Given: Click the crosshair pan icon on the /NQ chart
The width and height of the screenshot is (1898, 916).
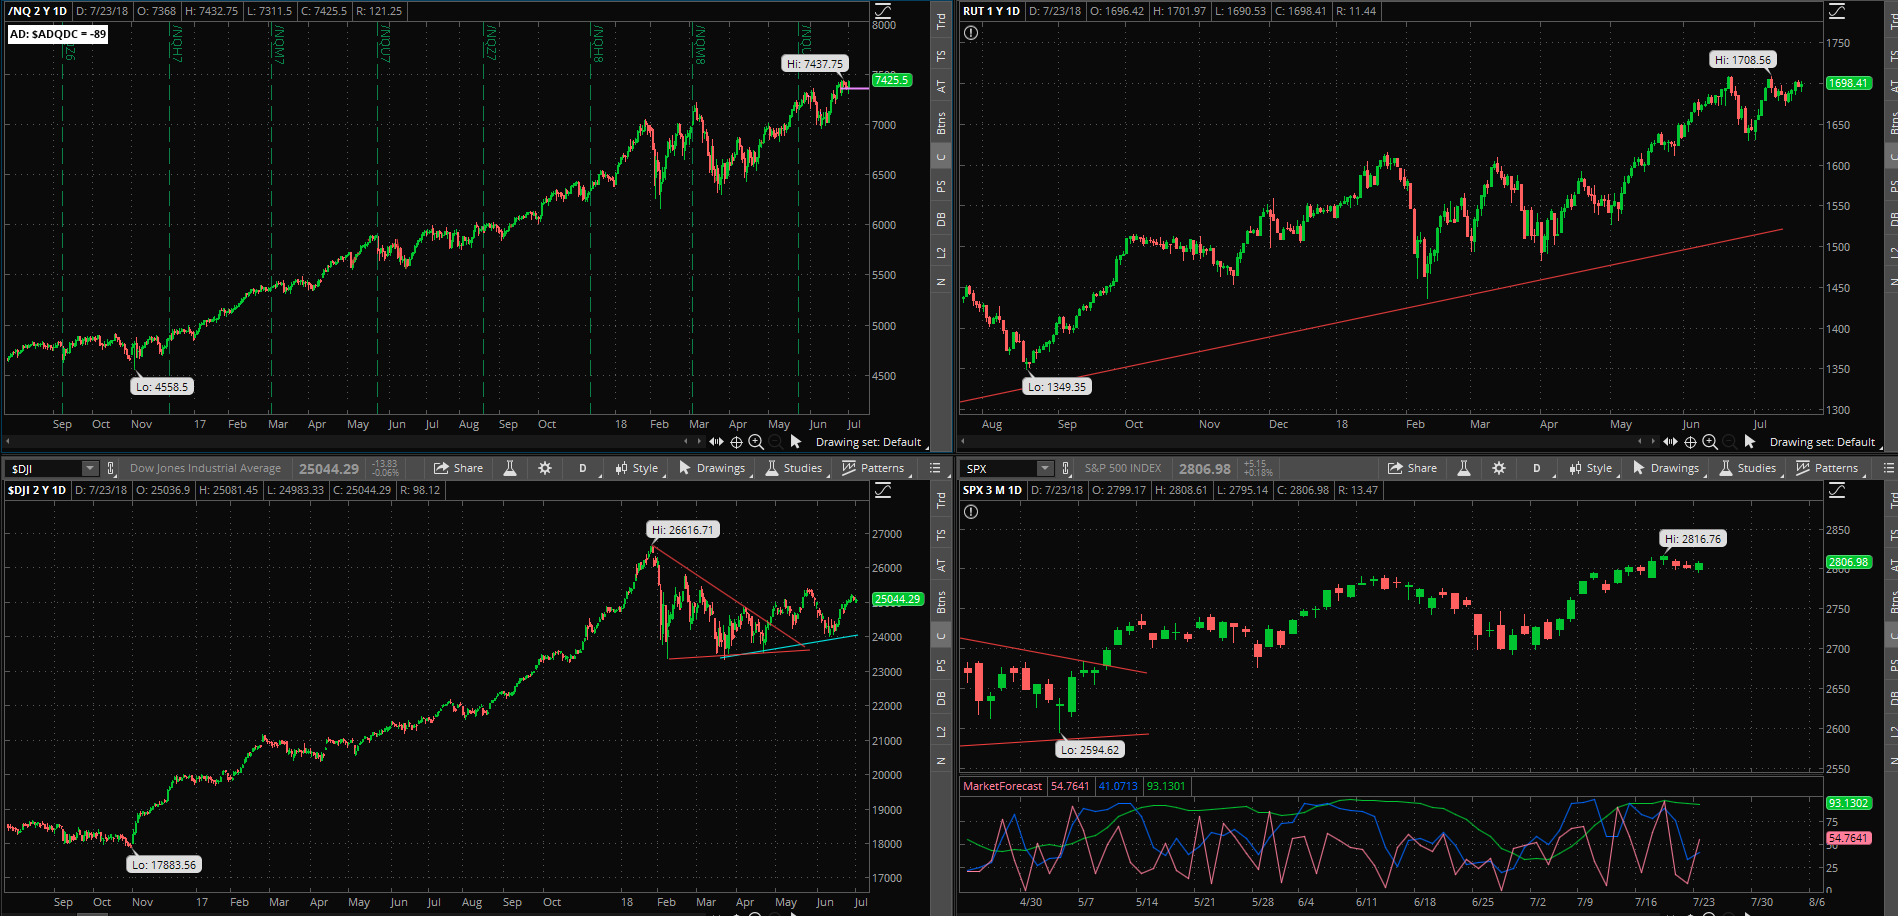Looking at the screenshot, I should click(x=736, y=441).
